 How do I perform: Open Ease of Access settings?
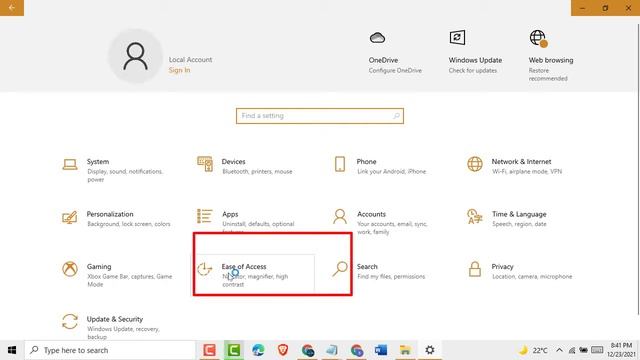click(254, 273)
